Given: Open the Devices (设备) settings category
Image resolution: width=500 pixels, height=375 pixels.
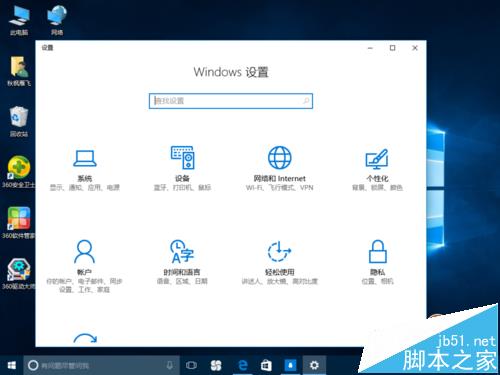Looking at the screenshot, I should pyautogui.click(x=182, y=168).
